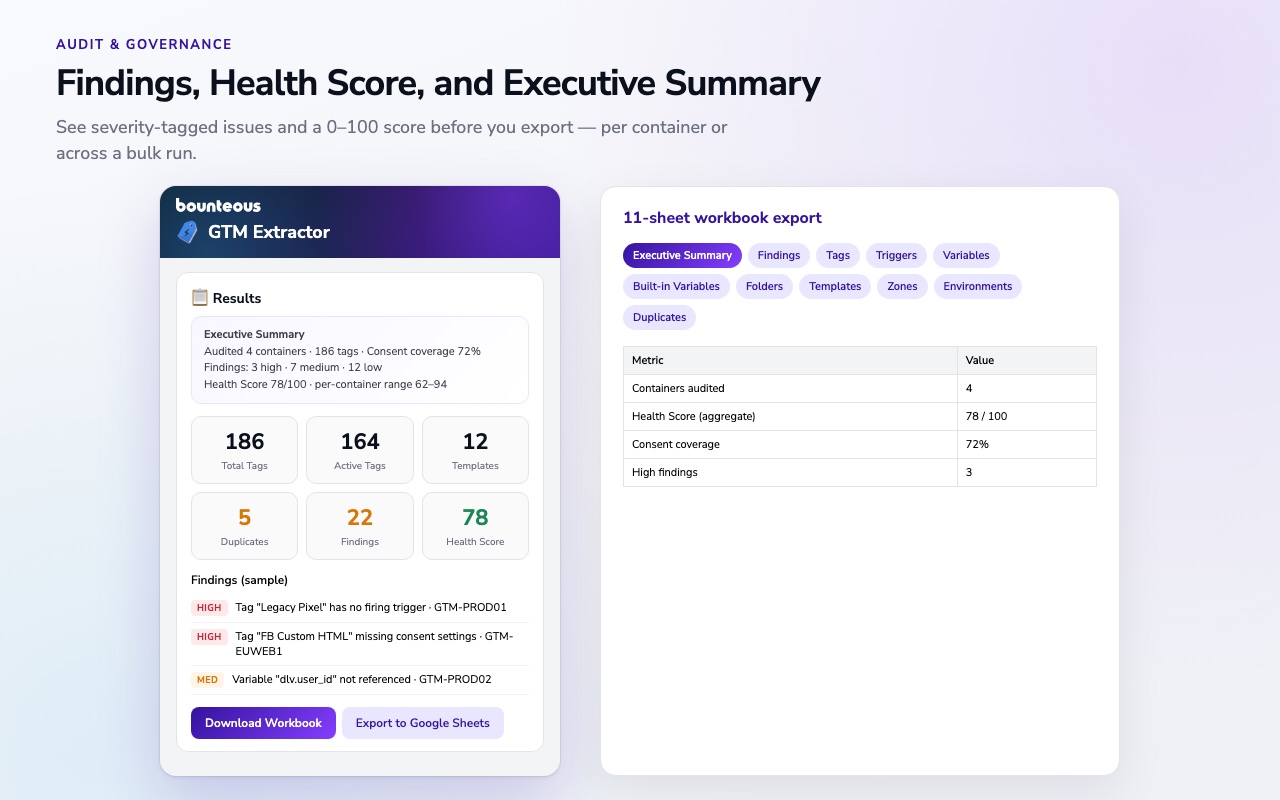Switch to the Zones sheet tab
The height and width of the screenshot is (800, 1280).
click(902, 286)
